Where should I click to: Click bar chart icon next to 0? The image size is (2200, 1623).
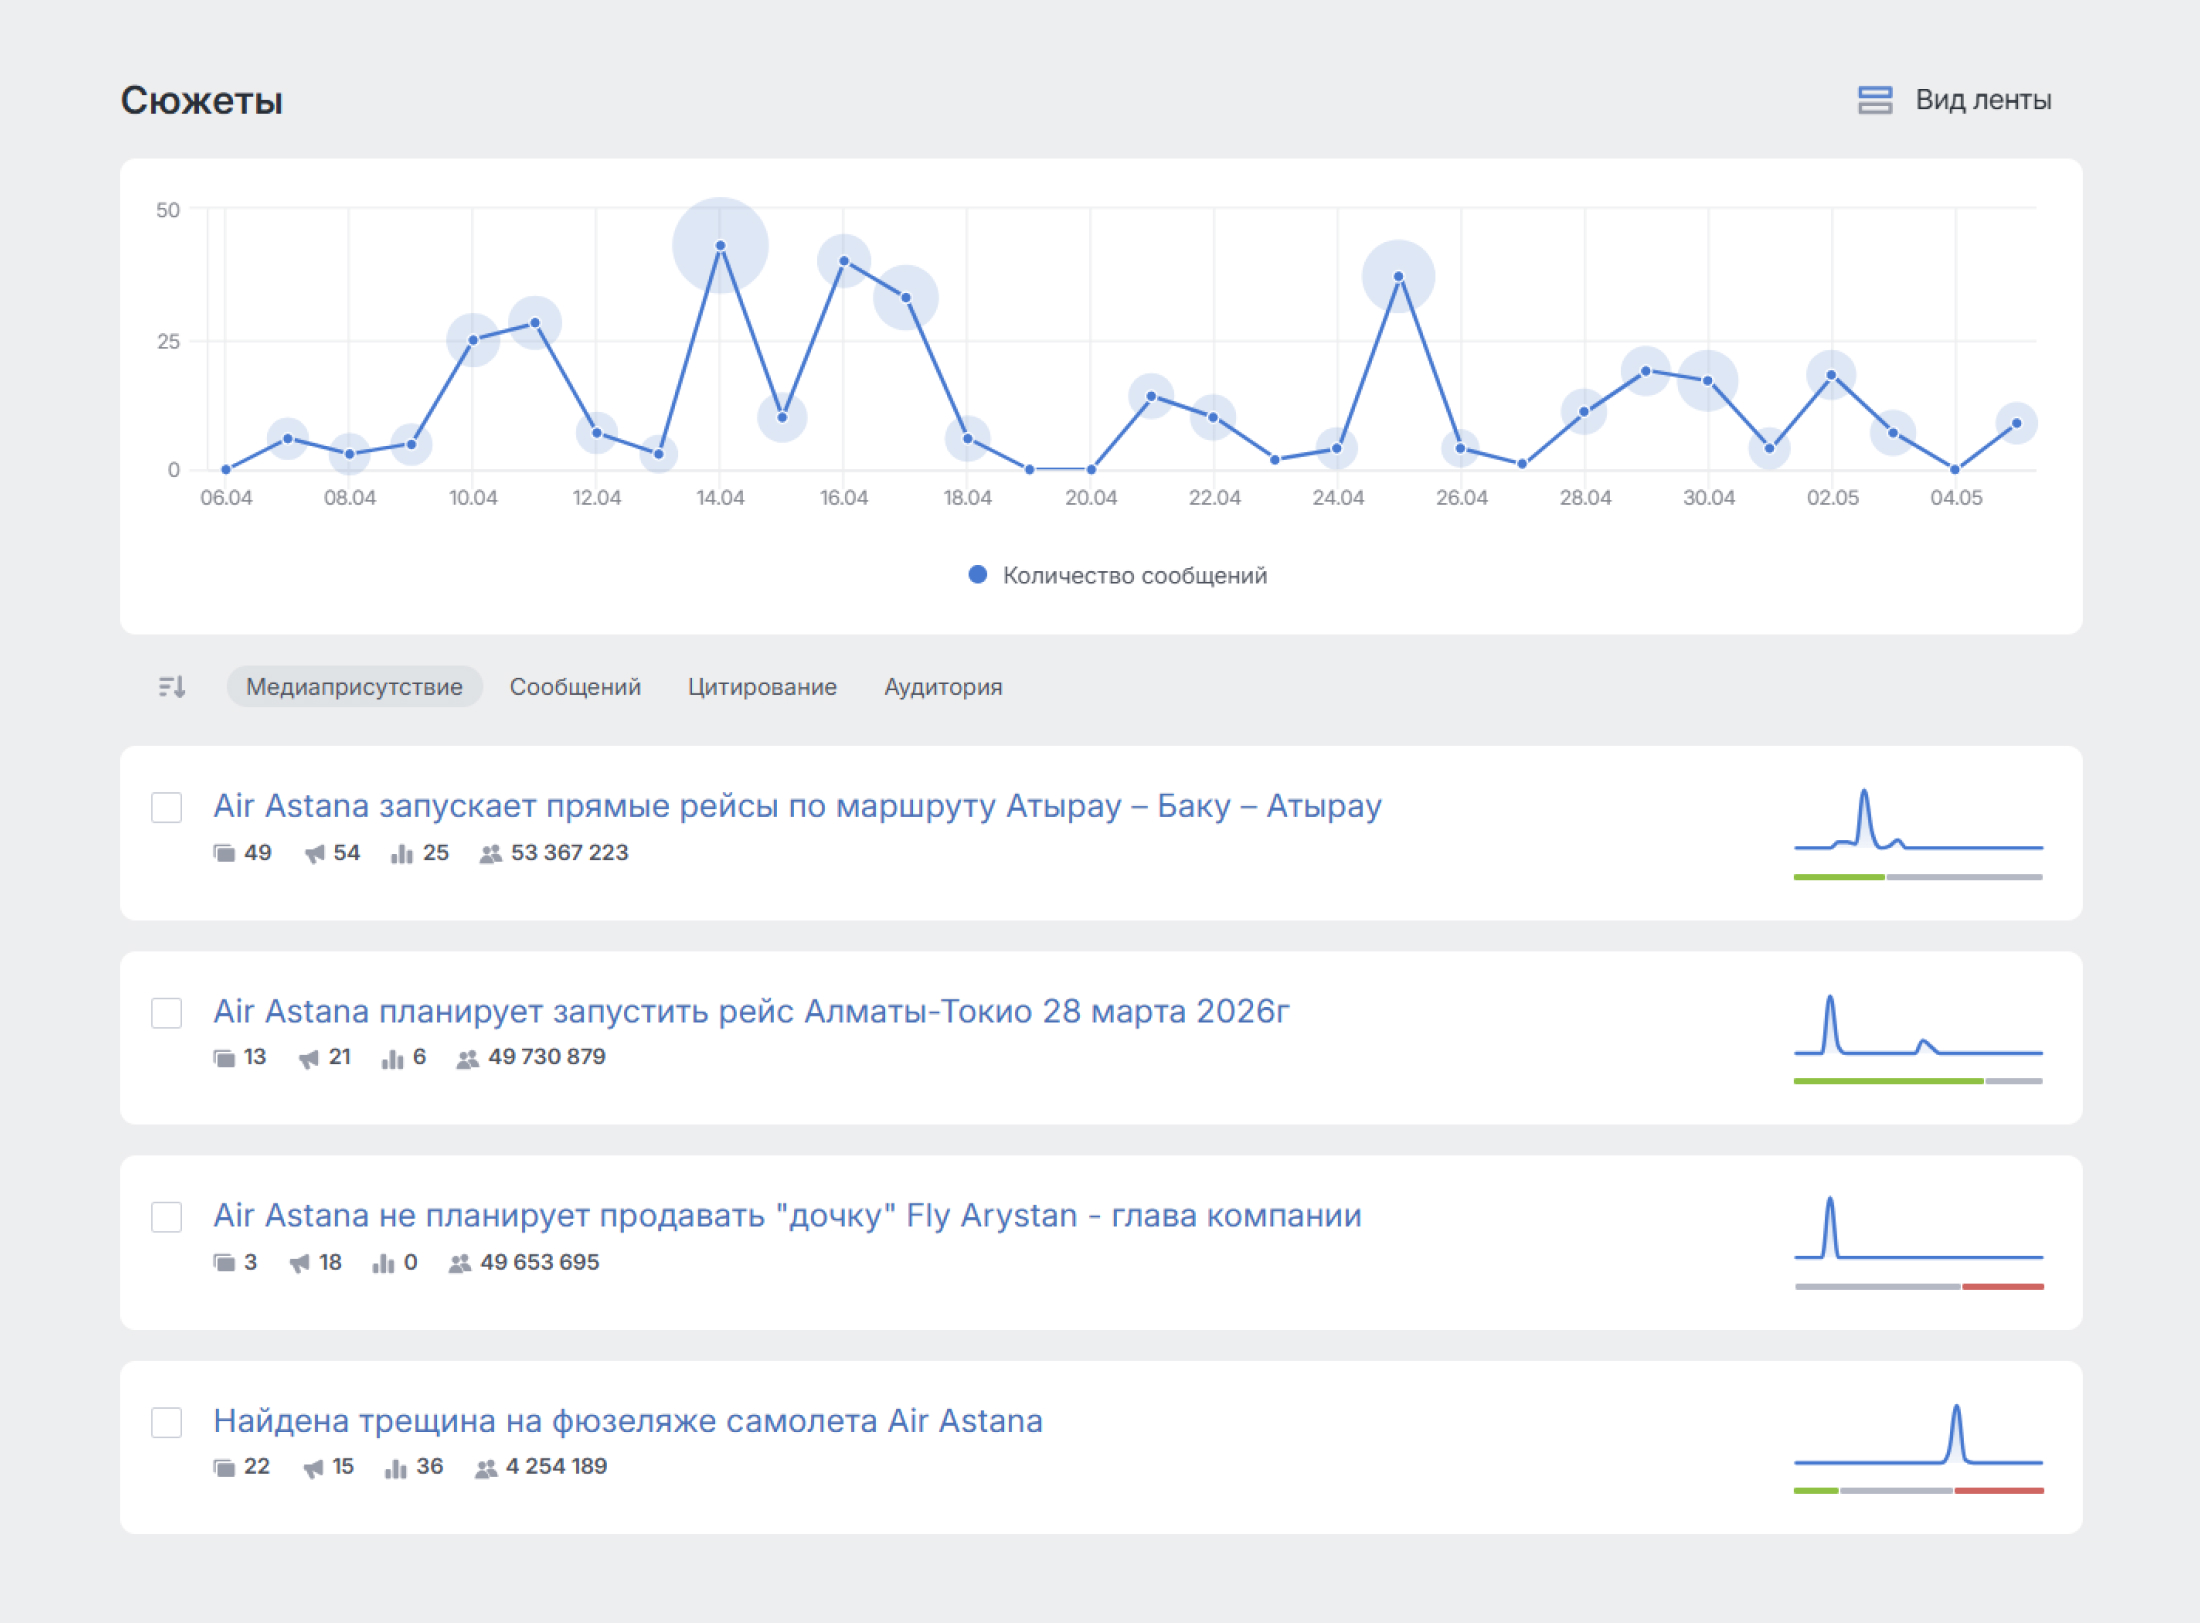[x=383, y=1263]
